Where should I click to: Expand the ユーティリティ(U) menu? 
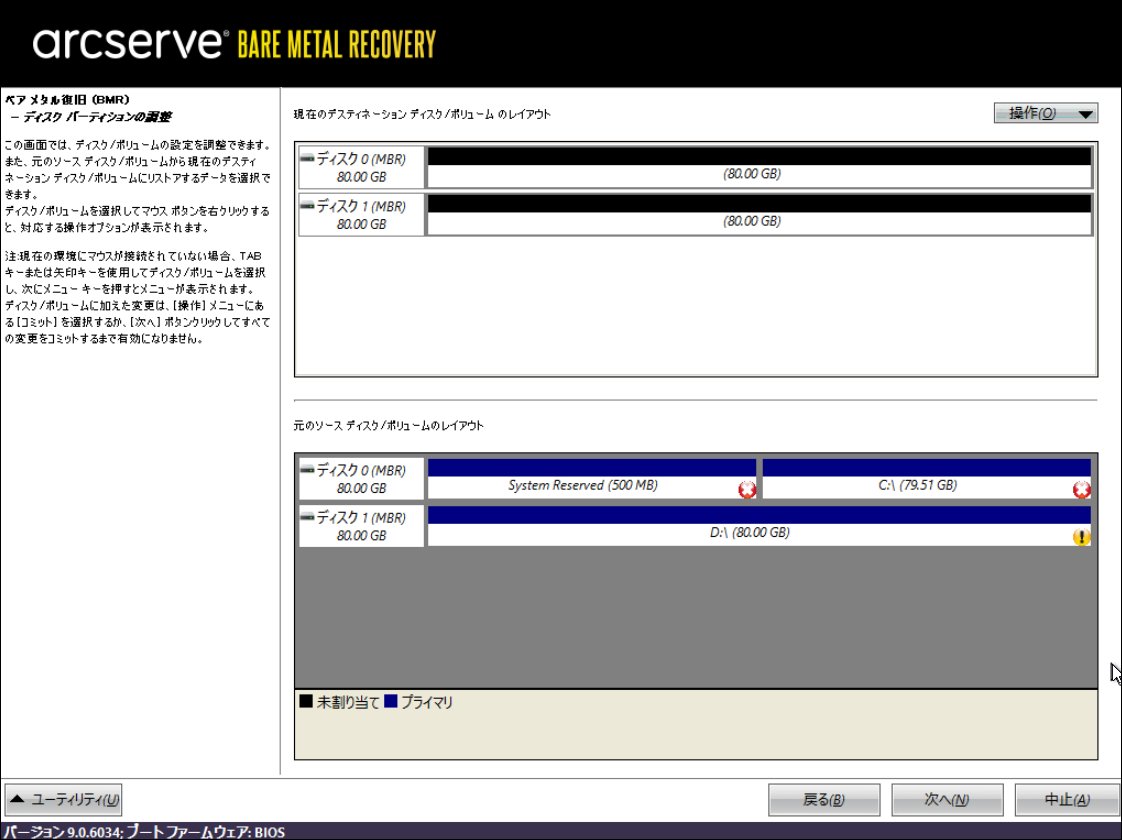[64, 799]
